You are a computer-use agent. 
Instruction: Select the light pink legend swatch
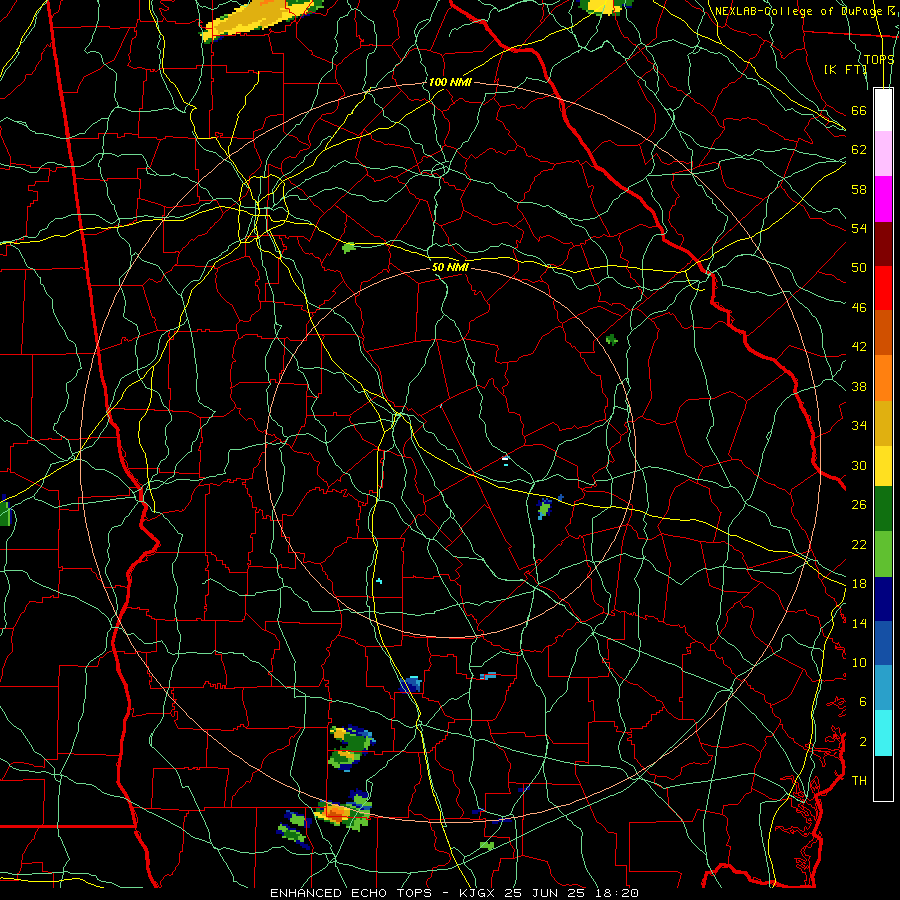click(x=883, y=153)
